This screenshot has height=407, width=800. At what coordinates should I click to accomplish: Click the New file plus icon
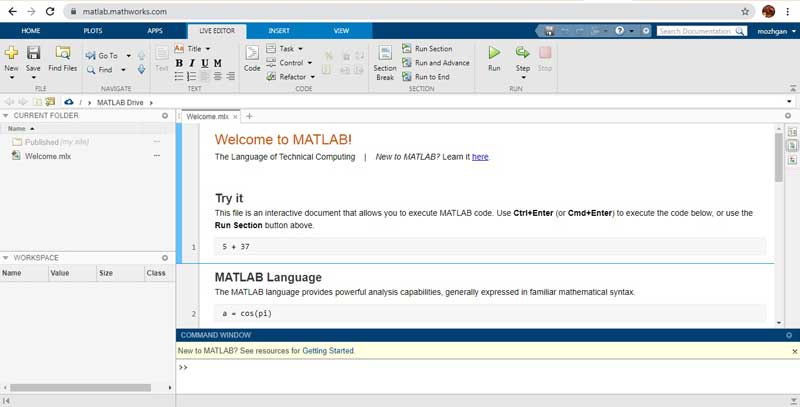[x=11, y=53]
